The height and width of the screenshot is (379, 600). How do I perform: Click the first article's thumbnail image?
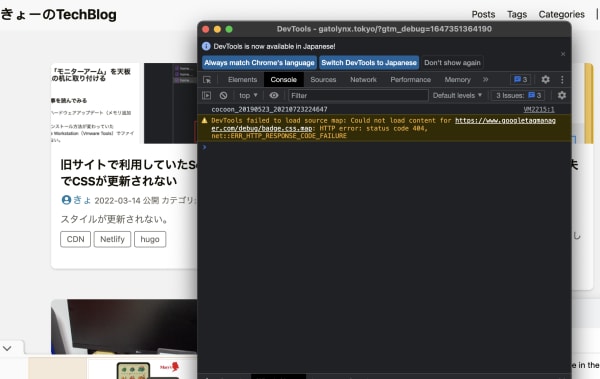tap(124, 103)
